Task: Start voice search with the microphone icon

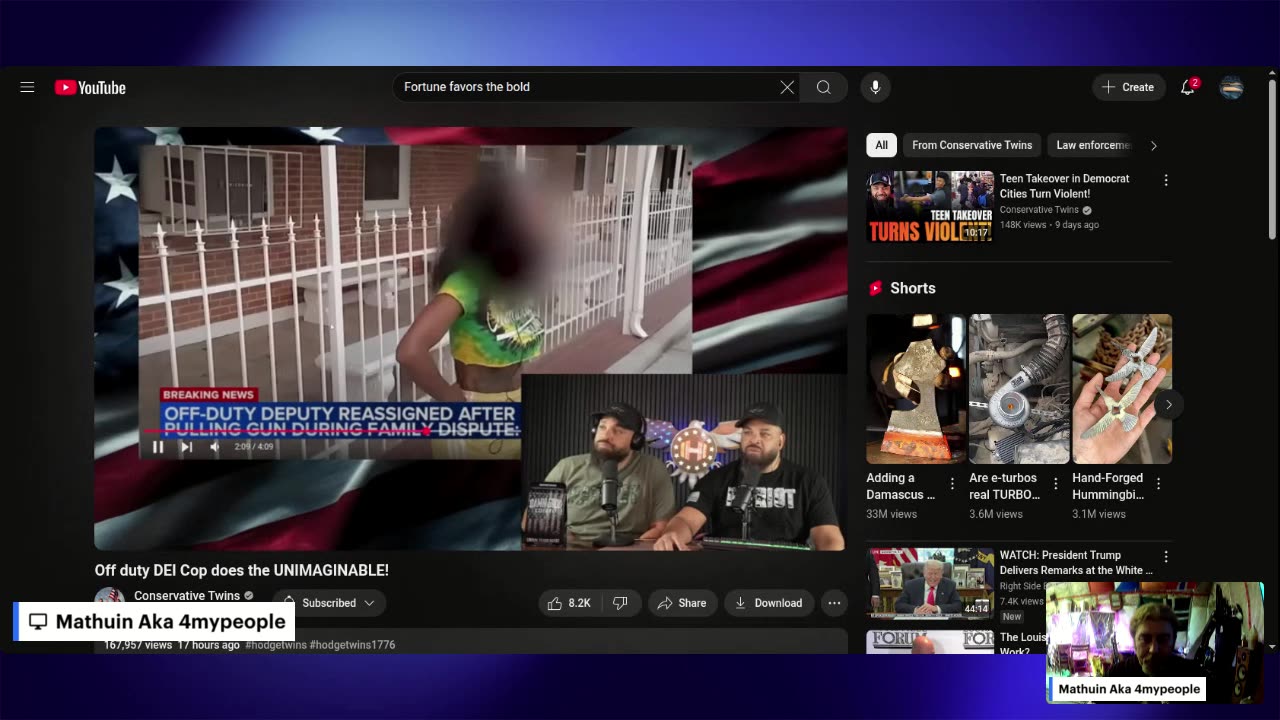Action: 875,87
